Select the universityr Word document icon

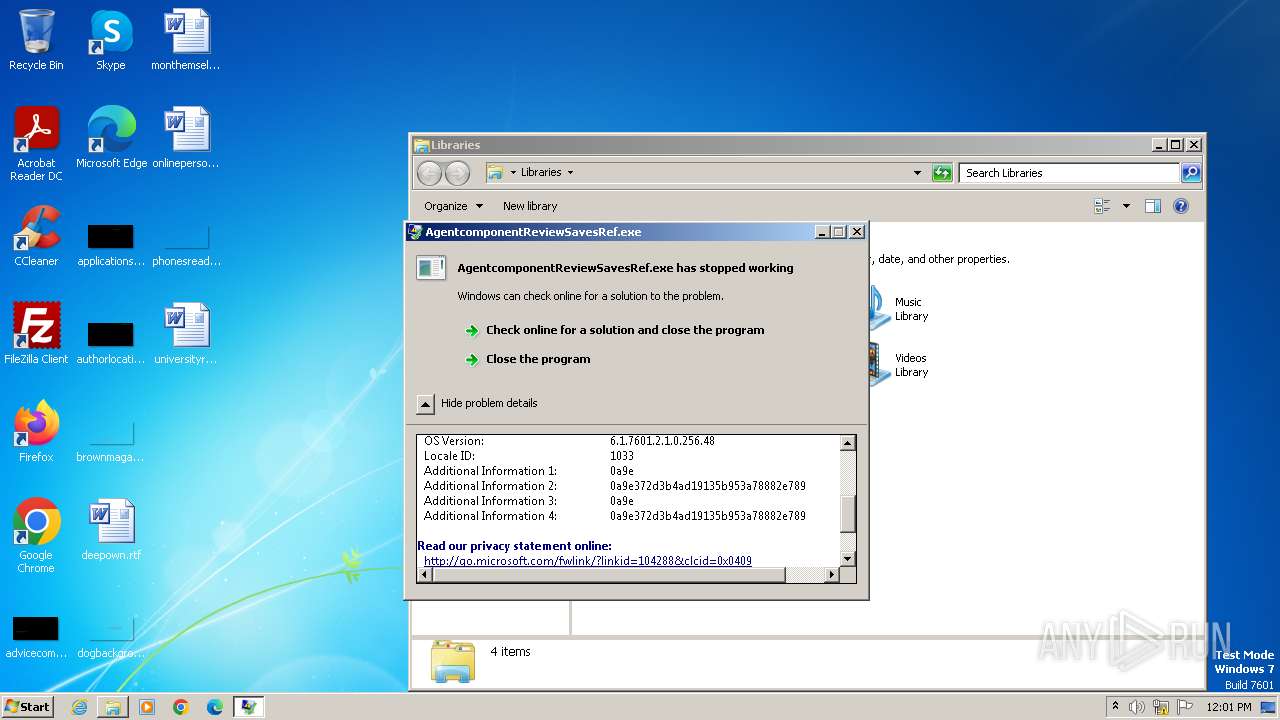[x=186, y=334]
